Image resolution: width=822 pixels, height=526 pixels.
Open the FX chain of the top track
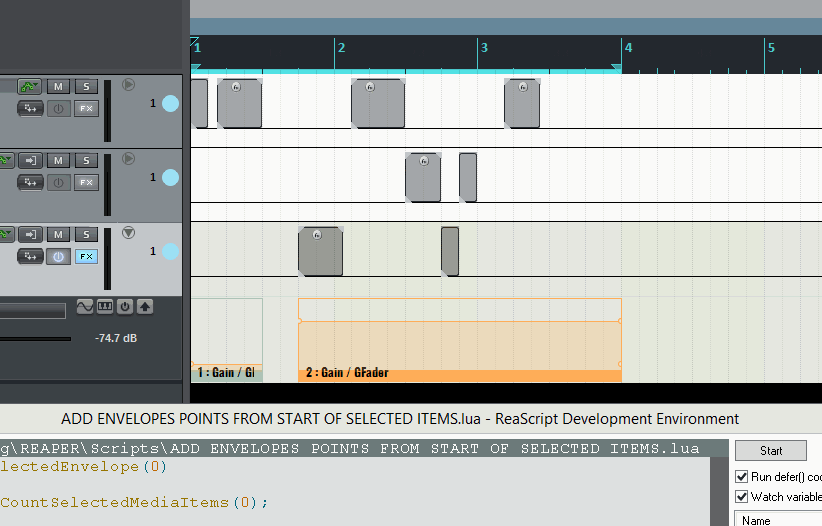pos(86,109)
